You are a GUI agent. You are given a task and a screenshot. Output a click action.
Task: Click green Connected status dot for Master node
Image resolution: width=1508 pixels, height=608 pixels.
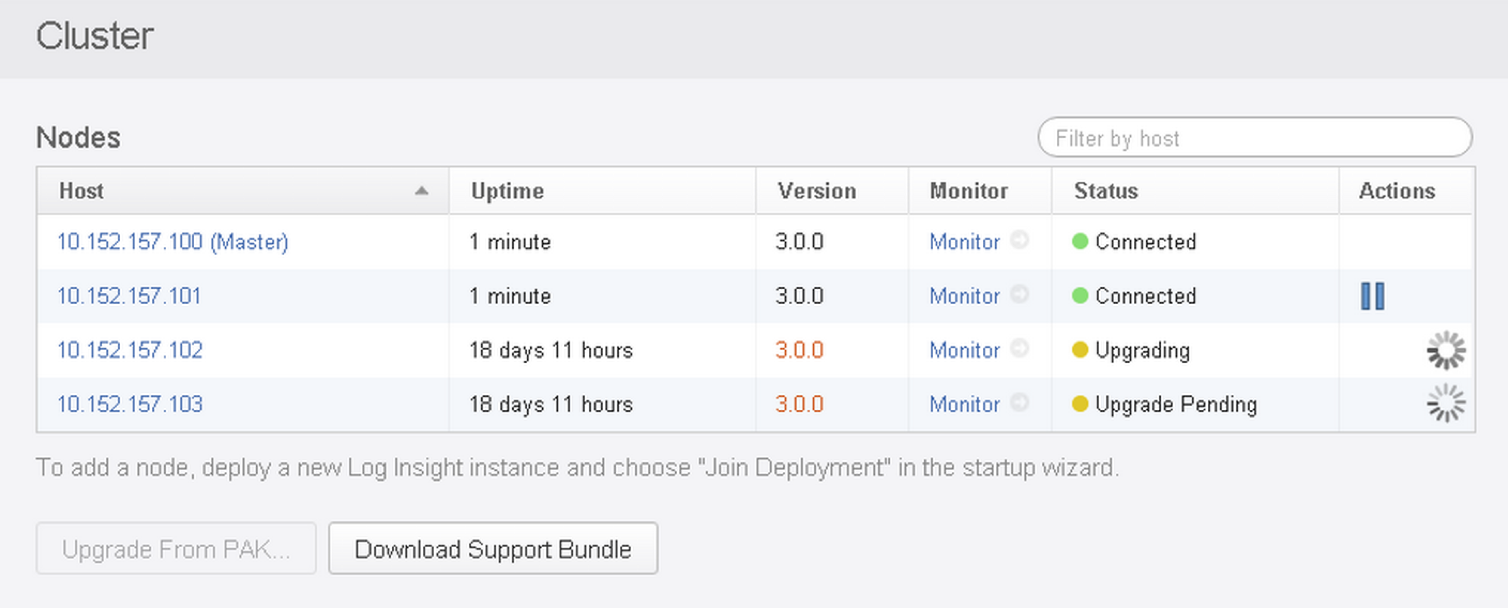(x=1080, y=242)
